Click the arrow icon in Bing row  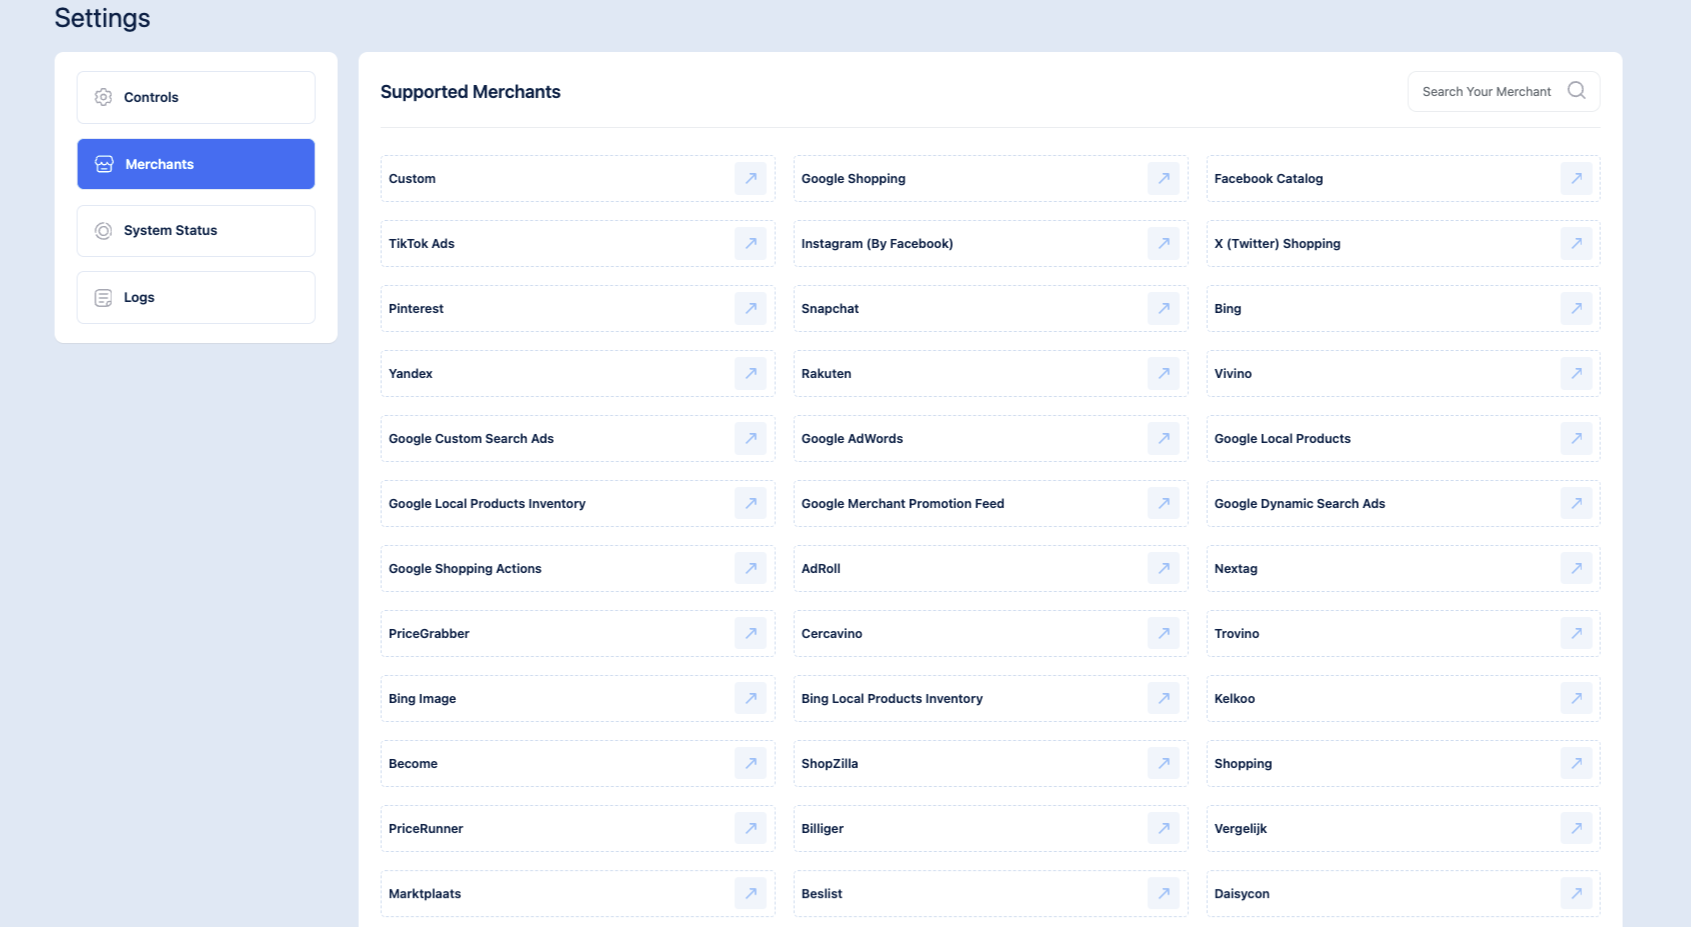(1576, 308)
